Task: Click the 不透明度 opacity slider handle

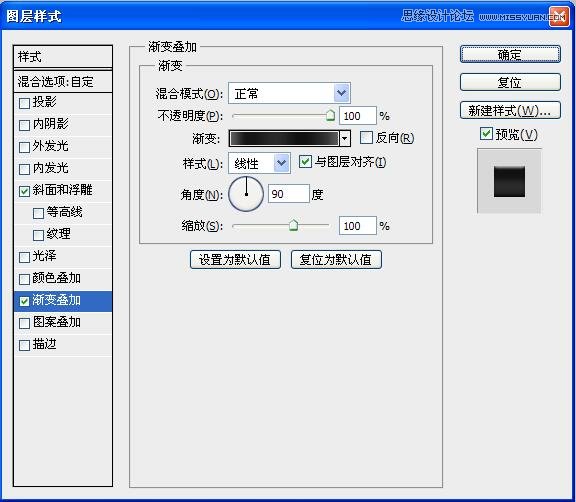Action: (x=330, y=115)
